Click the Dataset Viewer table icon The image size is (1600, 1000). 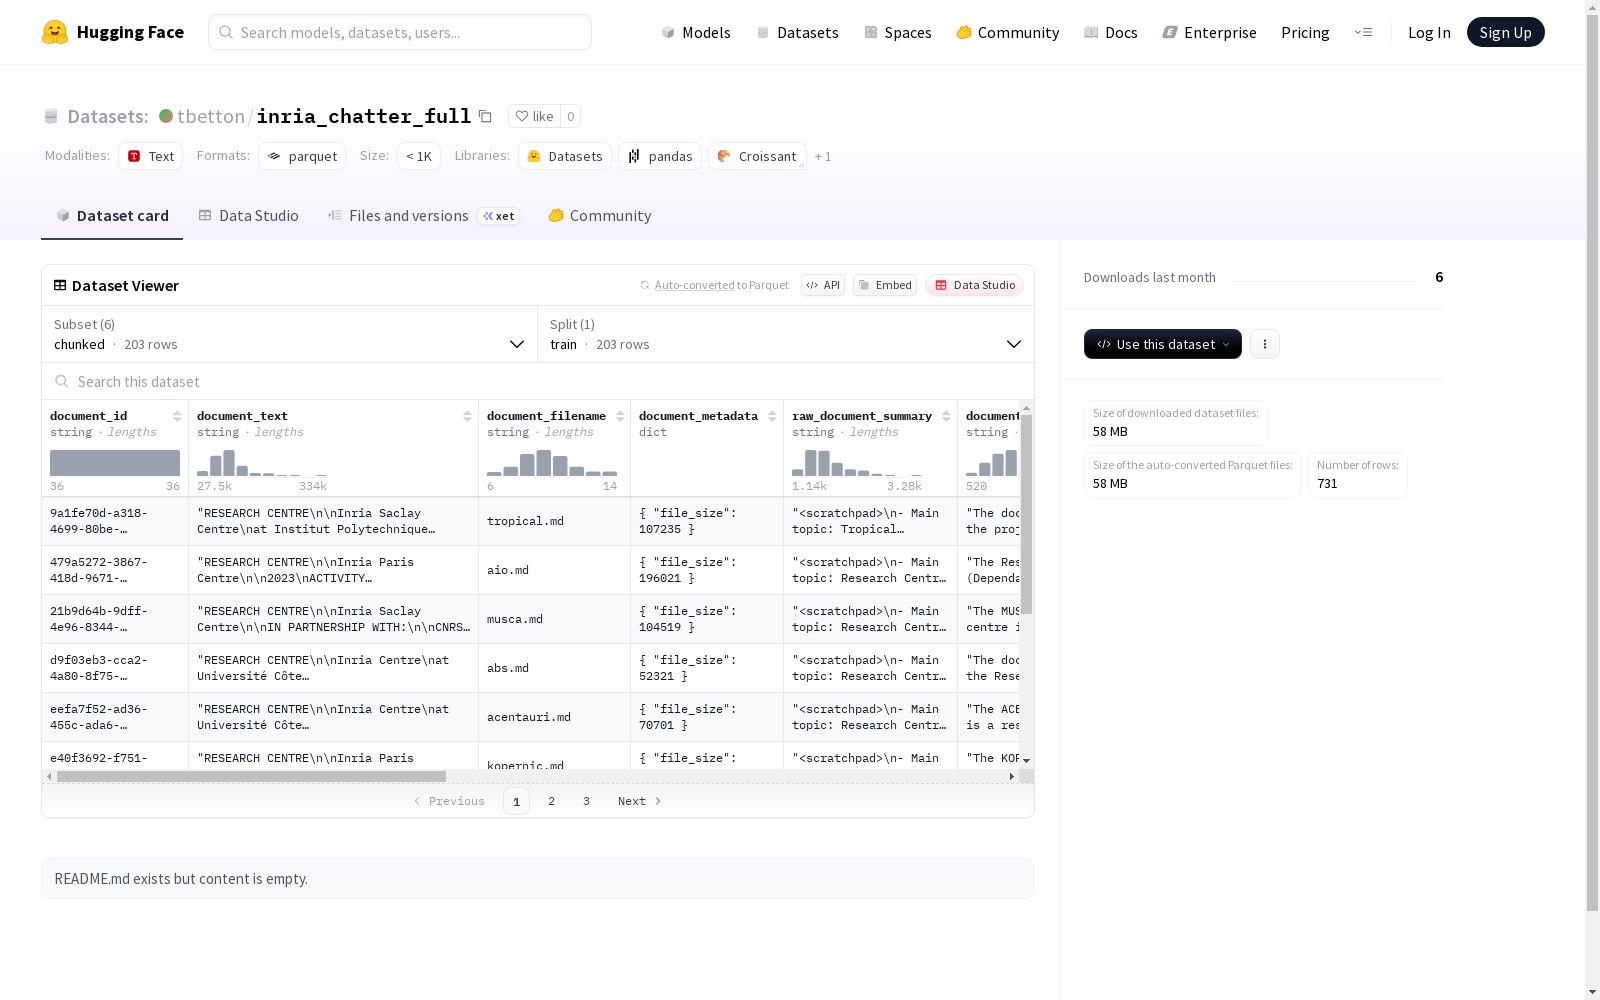point(60,285)
